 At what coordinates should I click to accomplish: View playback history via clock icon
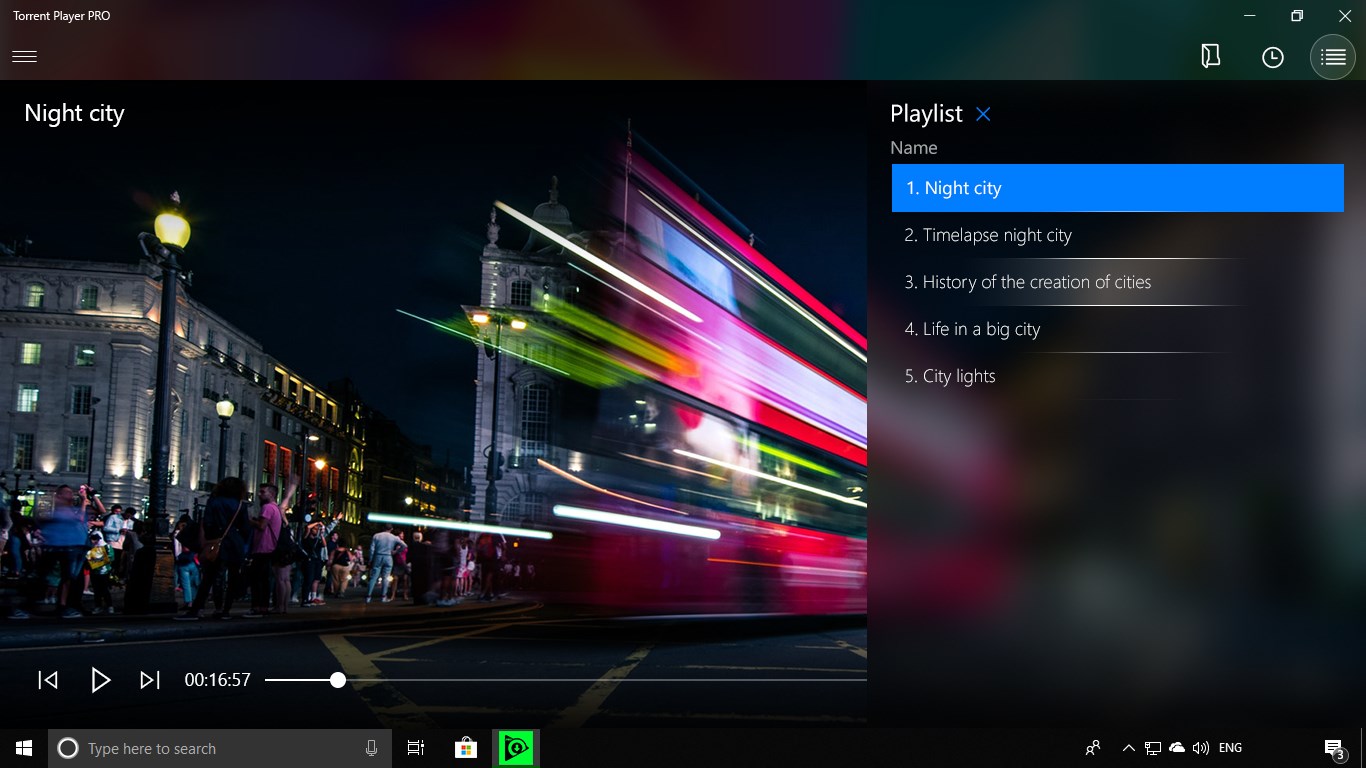1272,57
